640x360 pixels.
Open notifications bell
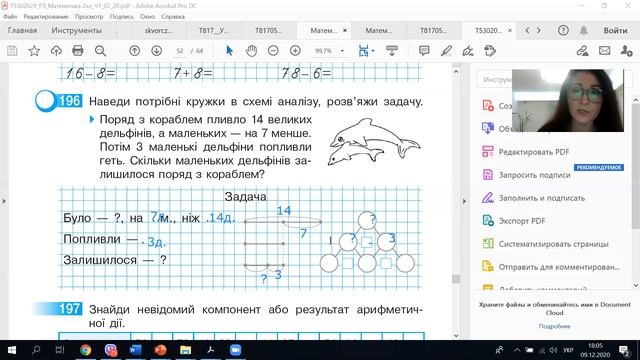coord(584,30)
